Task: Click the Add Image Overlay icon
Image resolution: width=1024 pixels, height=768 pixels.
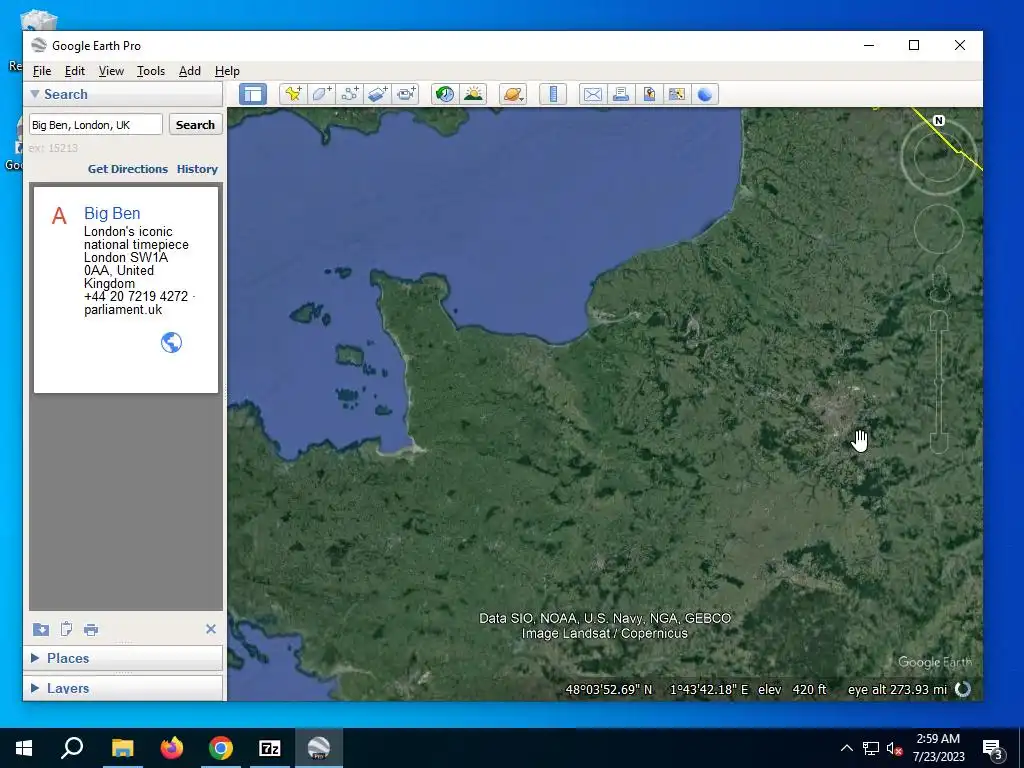Action: 377,94
